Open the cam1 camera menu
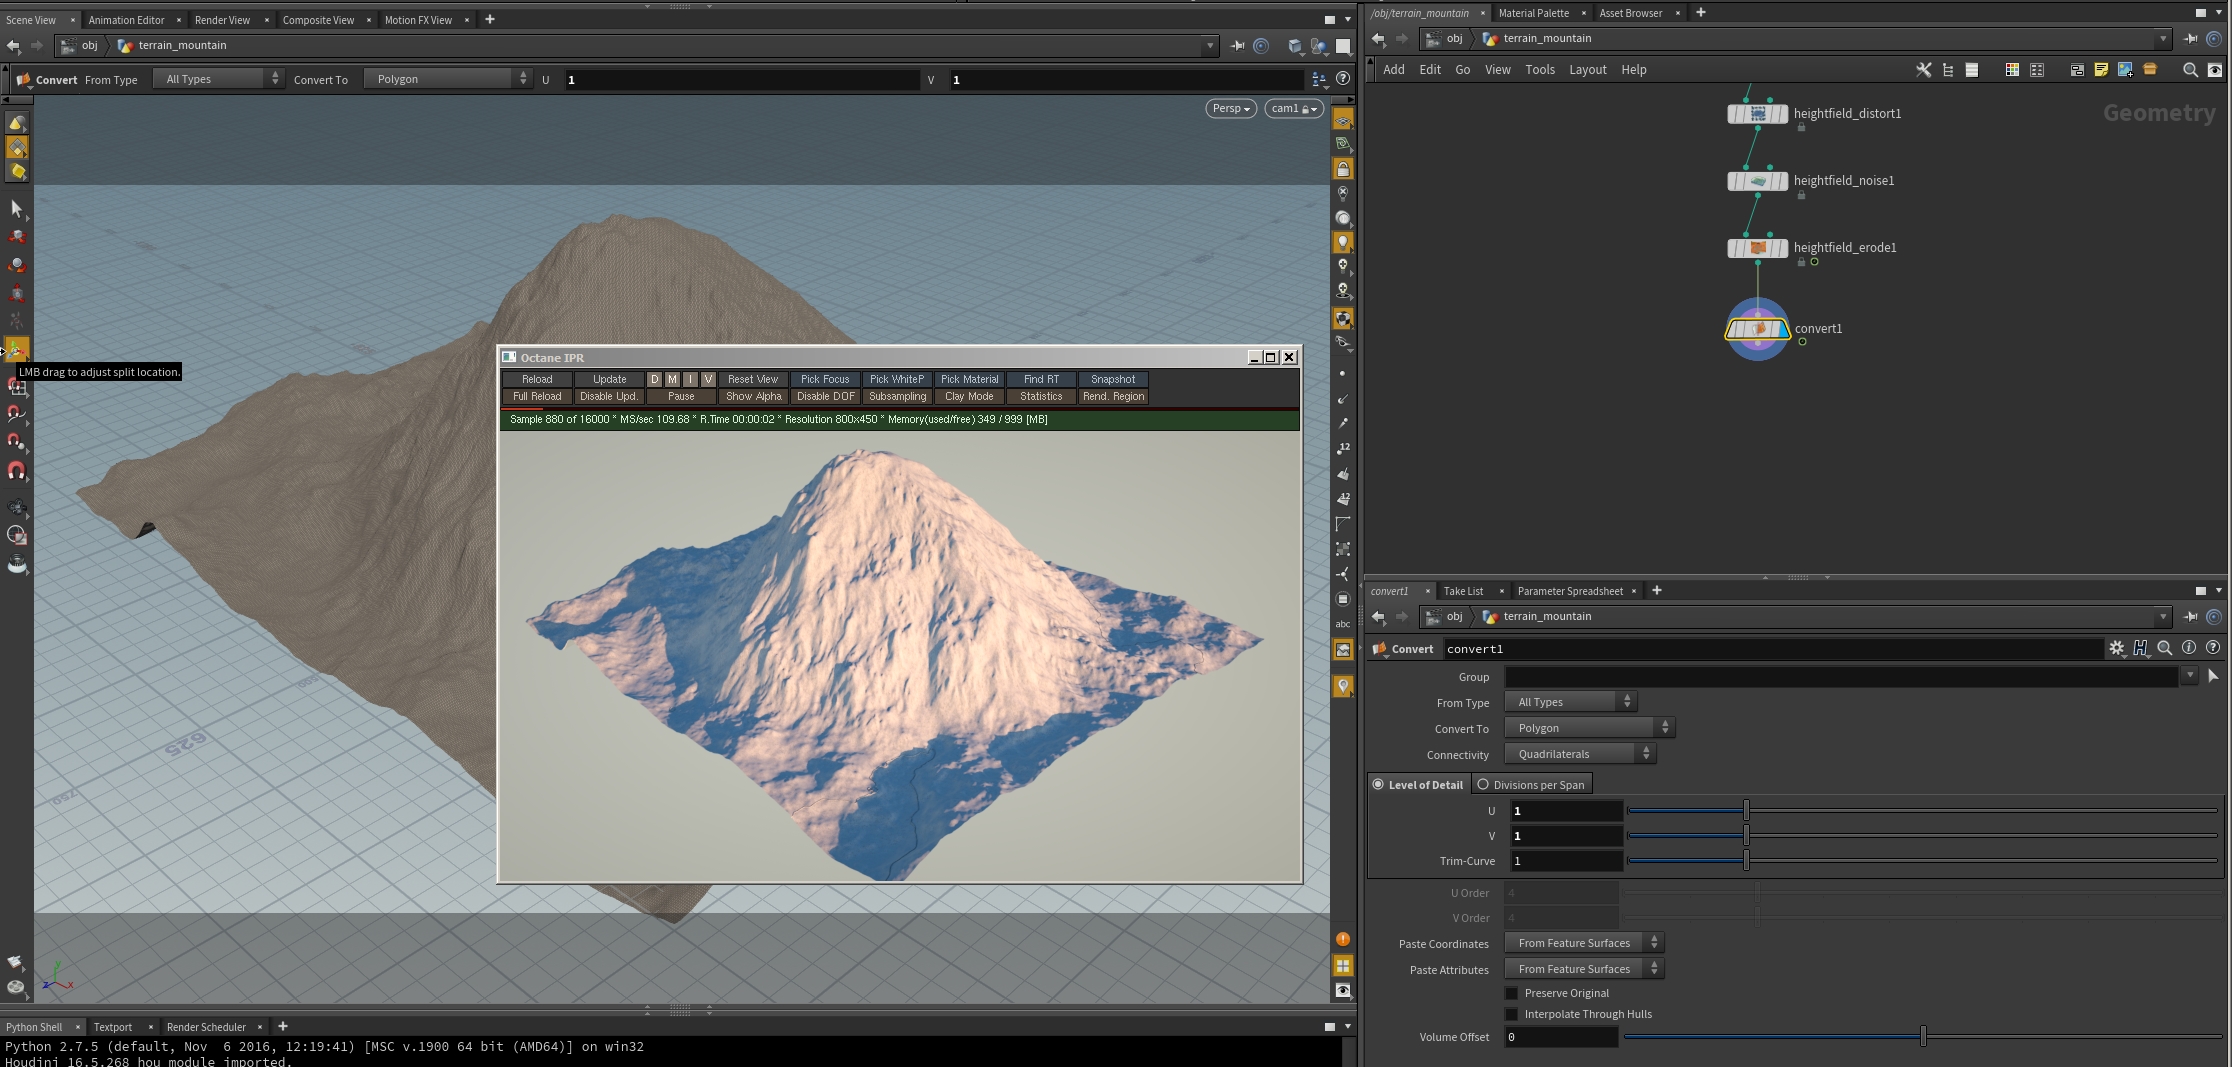Screen dimensions: 2232x1067 click(x=1293, y=109)
